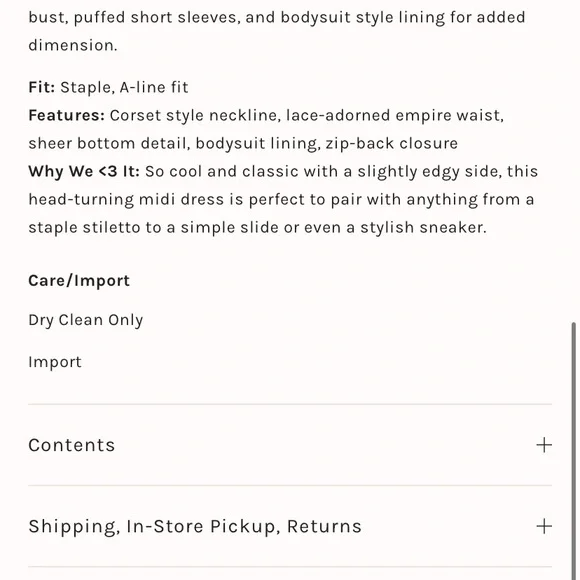
Task: Click the vertical scrollbar thumb
Action: [x=573, y=451]
